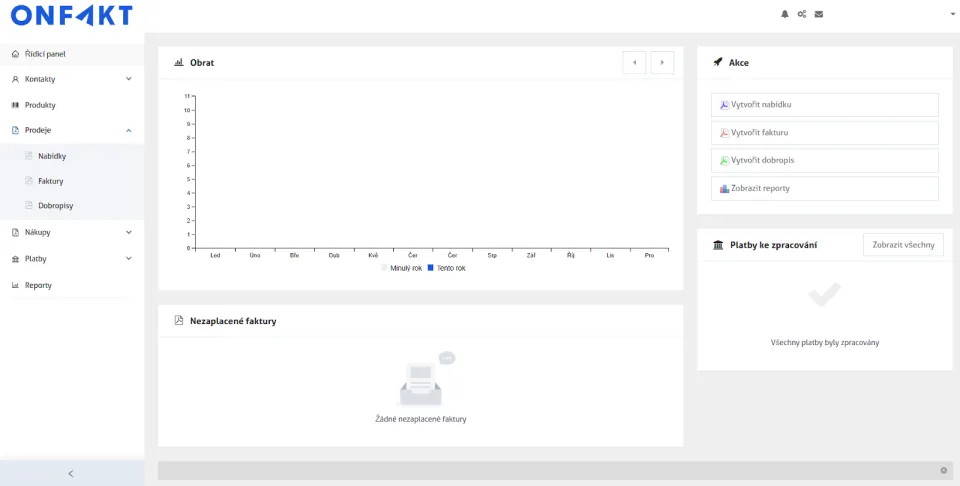Show next period in Obrat chart

click(x=662, y=62)
